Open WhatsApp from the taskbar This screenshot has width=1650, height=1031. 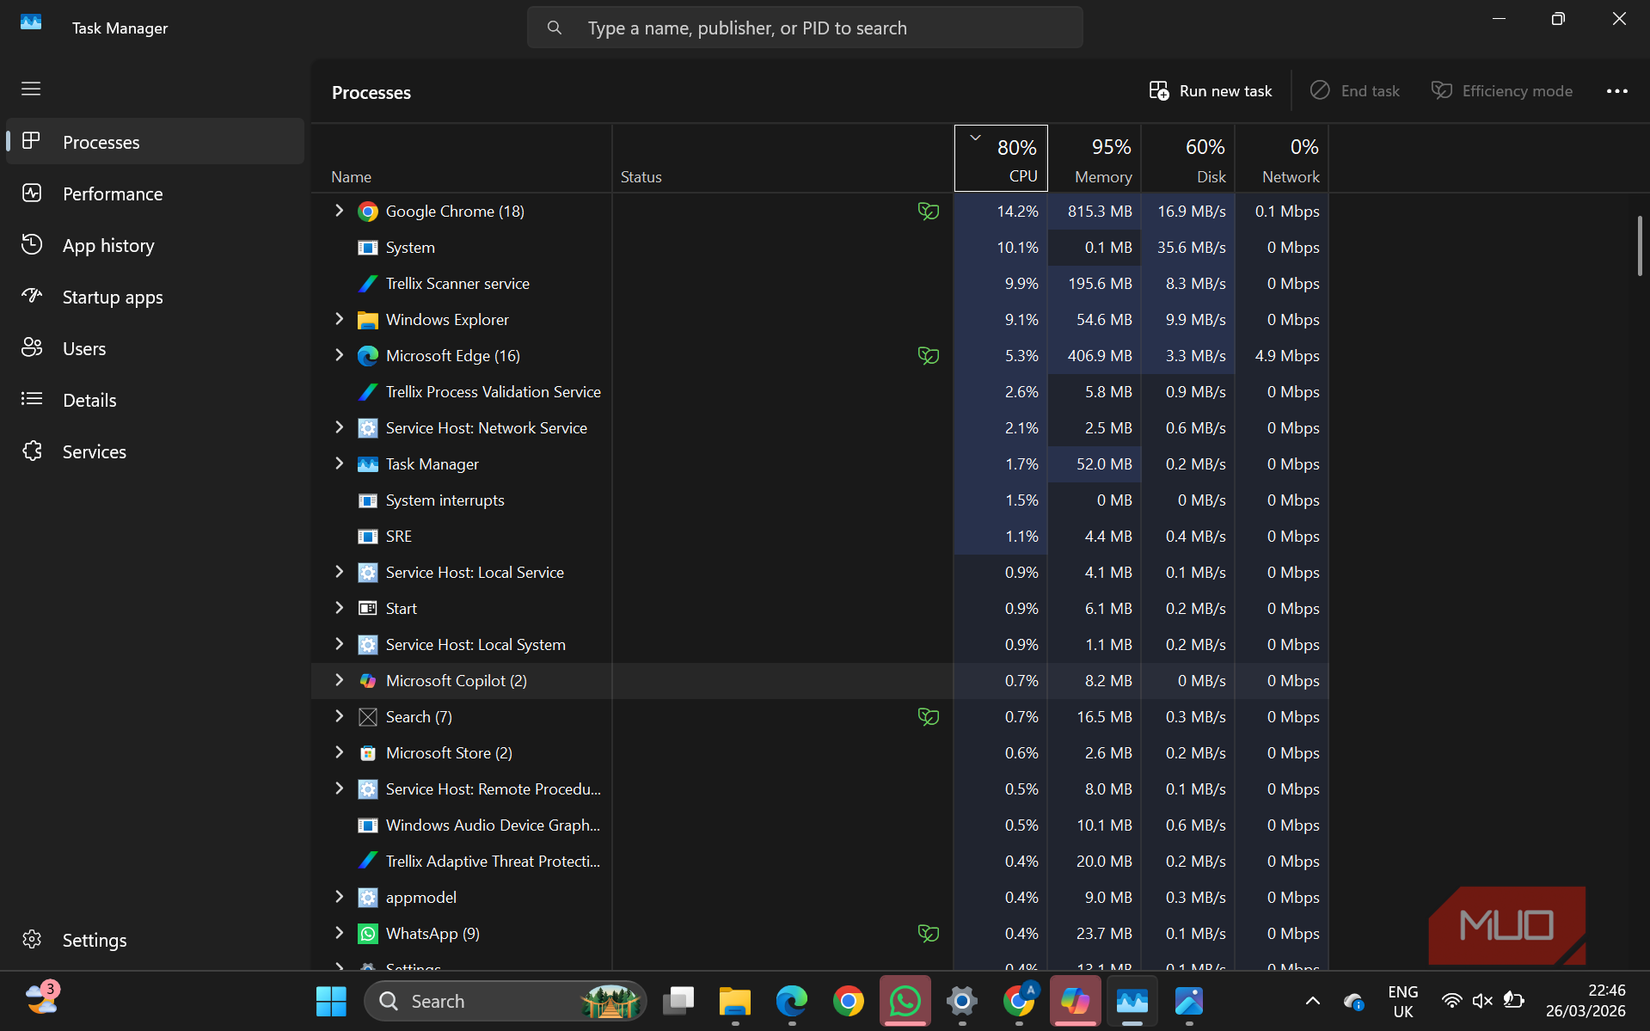905,1000
